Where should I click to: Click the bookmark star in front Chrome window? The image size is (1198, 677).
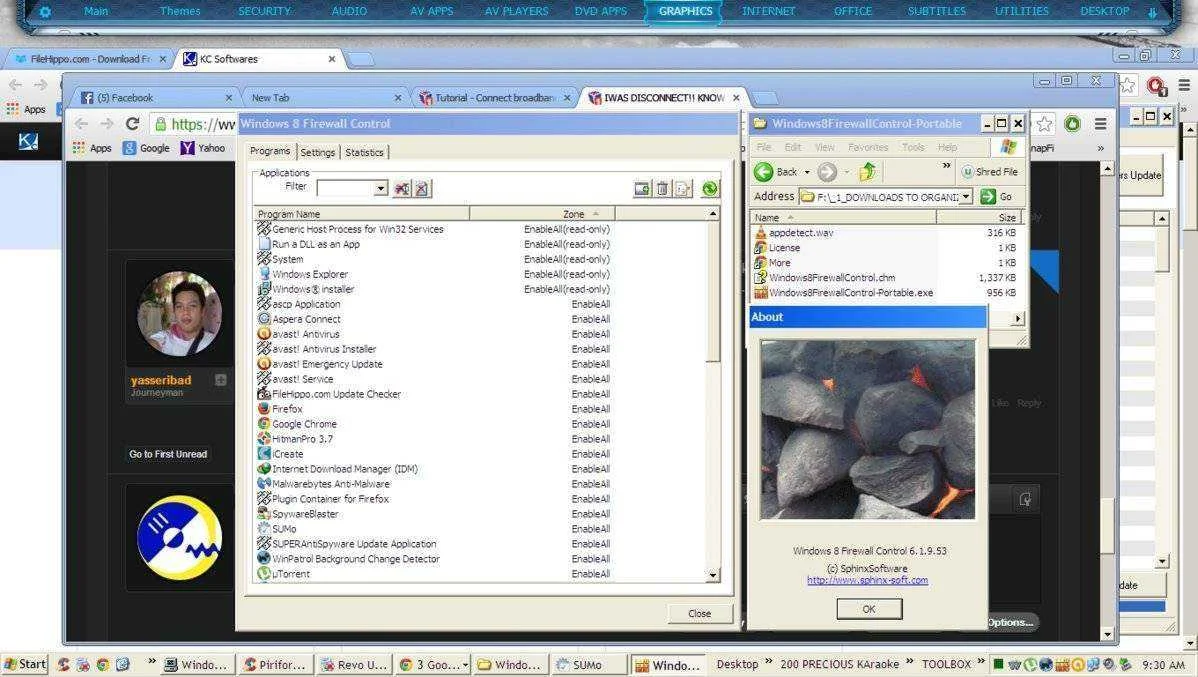(1044, 124)
